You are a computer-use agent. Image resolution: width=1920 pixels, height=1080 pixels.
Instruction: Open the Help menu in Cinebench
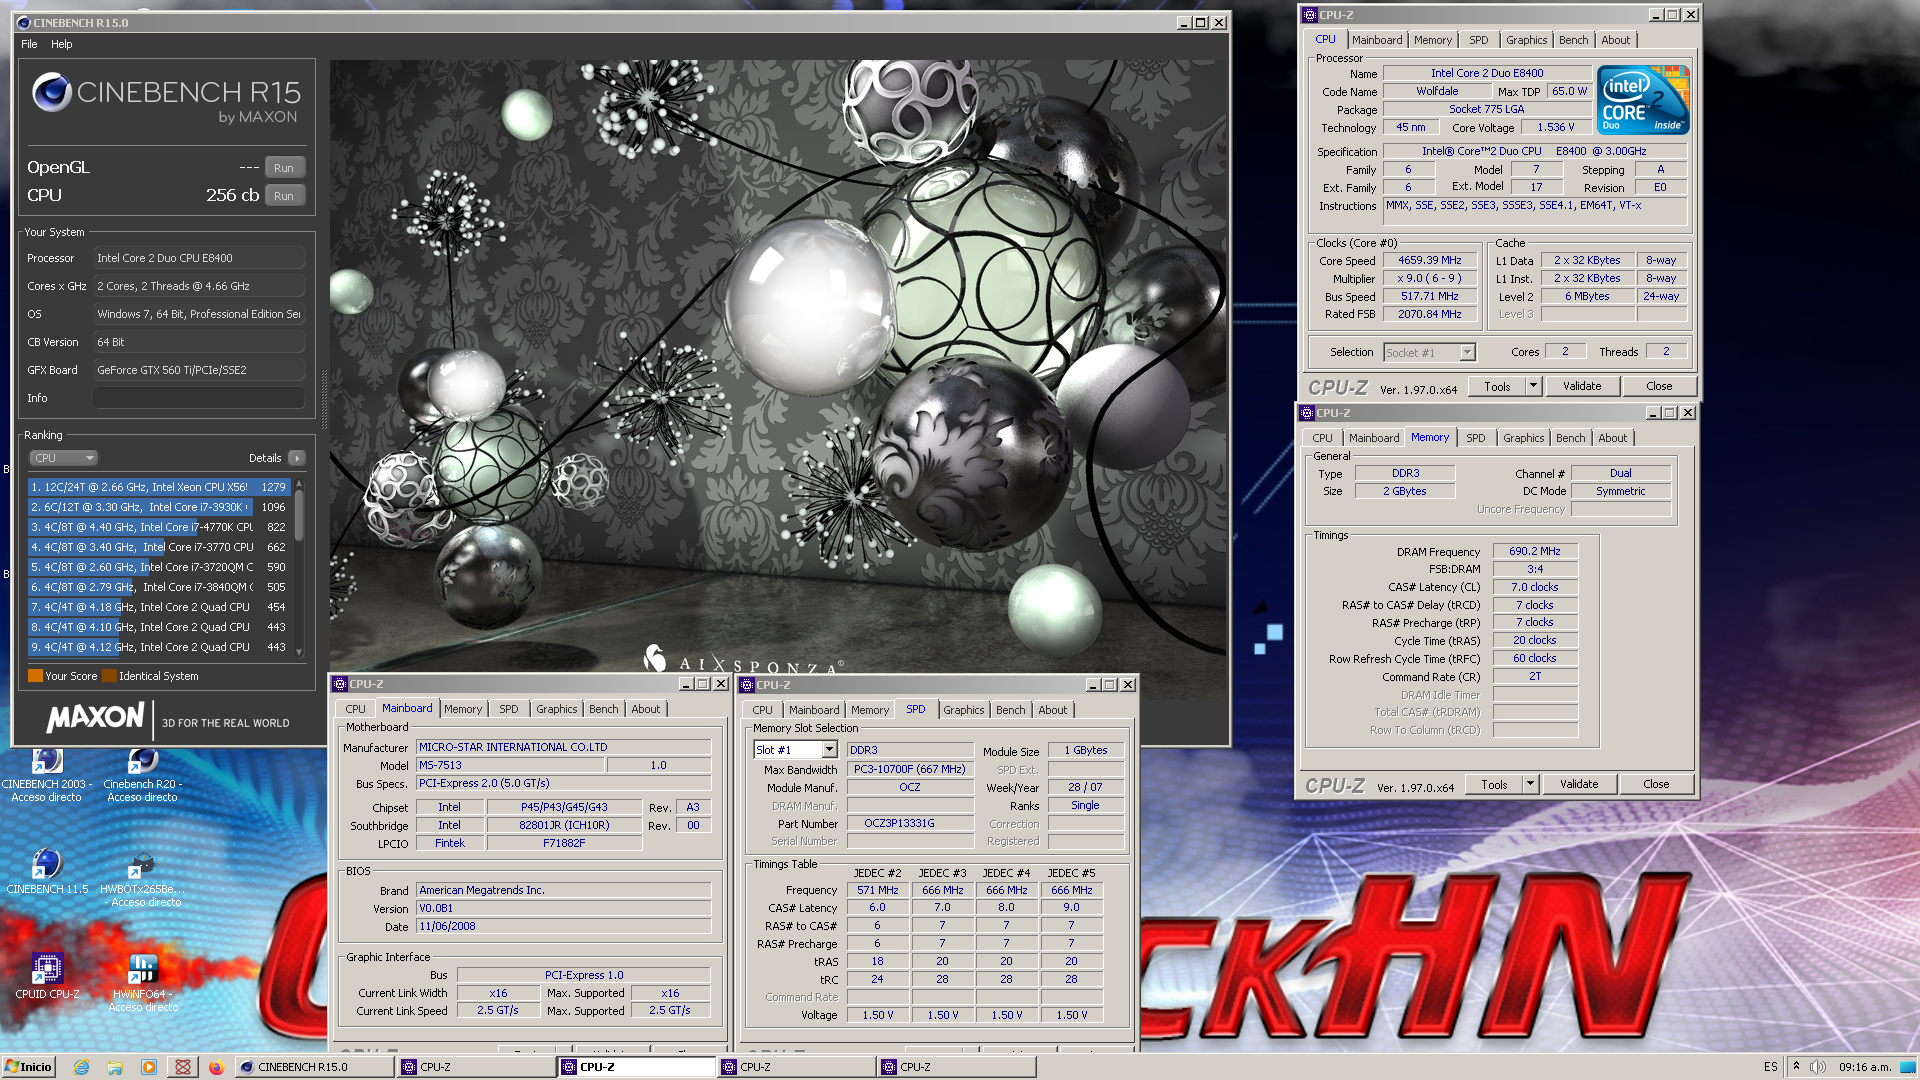62,44
